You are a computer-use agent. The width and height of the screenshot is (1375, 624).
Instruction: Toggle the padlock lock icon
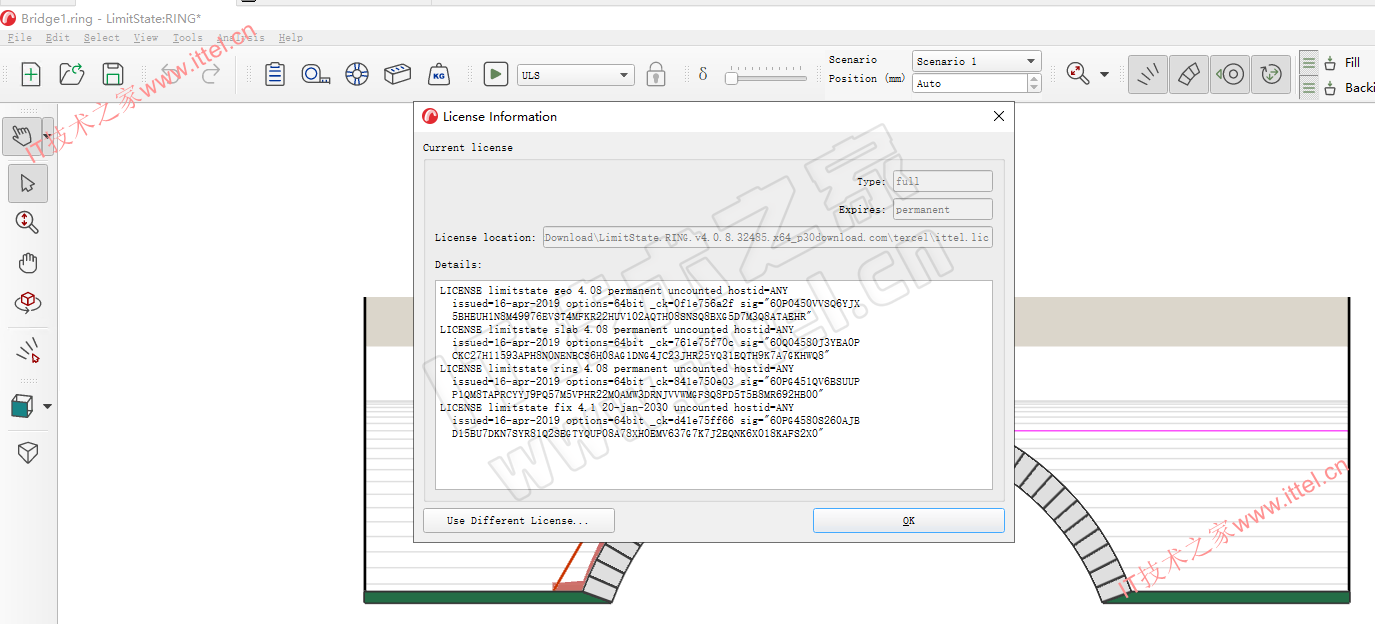[x=656, y=74]
